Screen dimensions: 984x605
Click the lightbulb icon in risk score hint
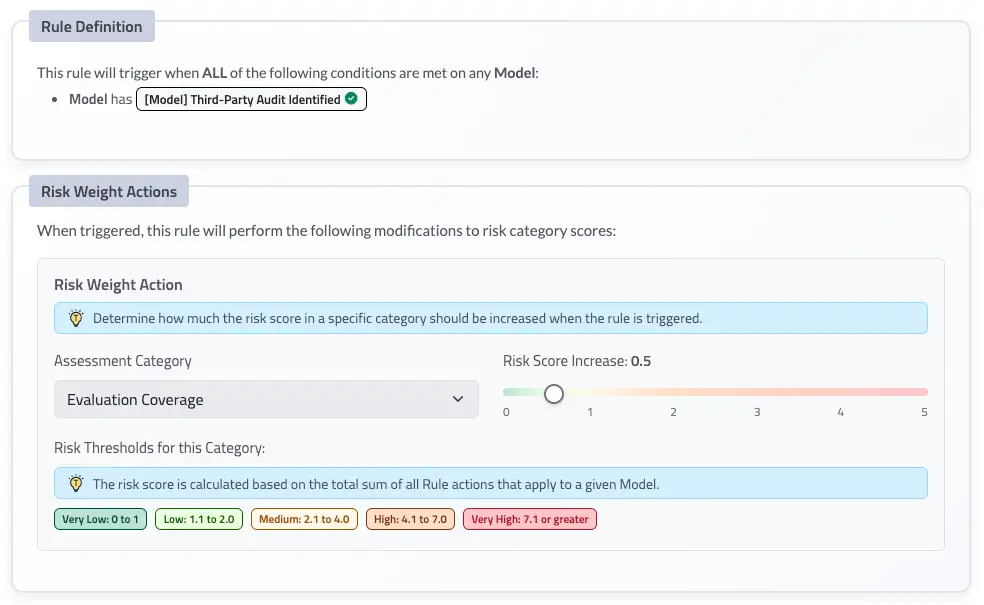pos(76,484)
